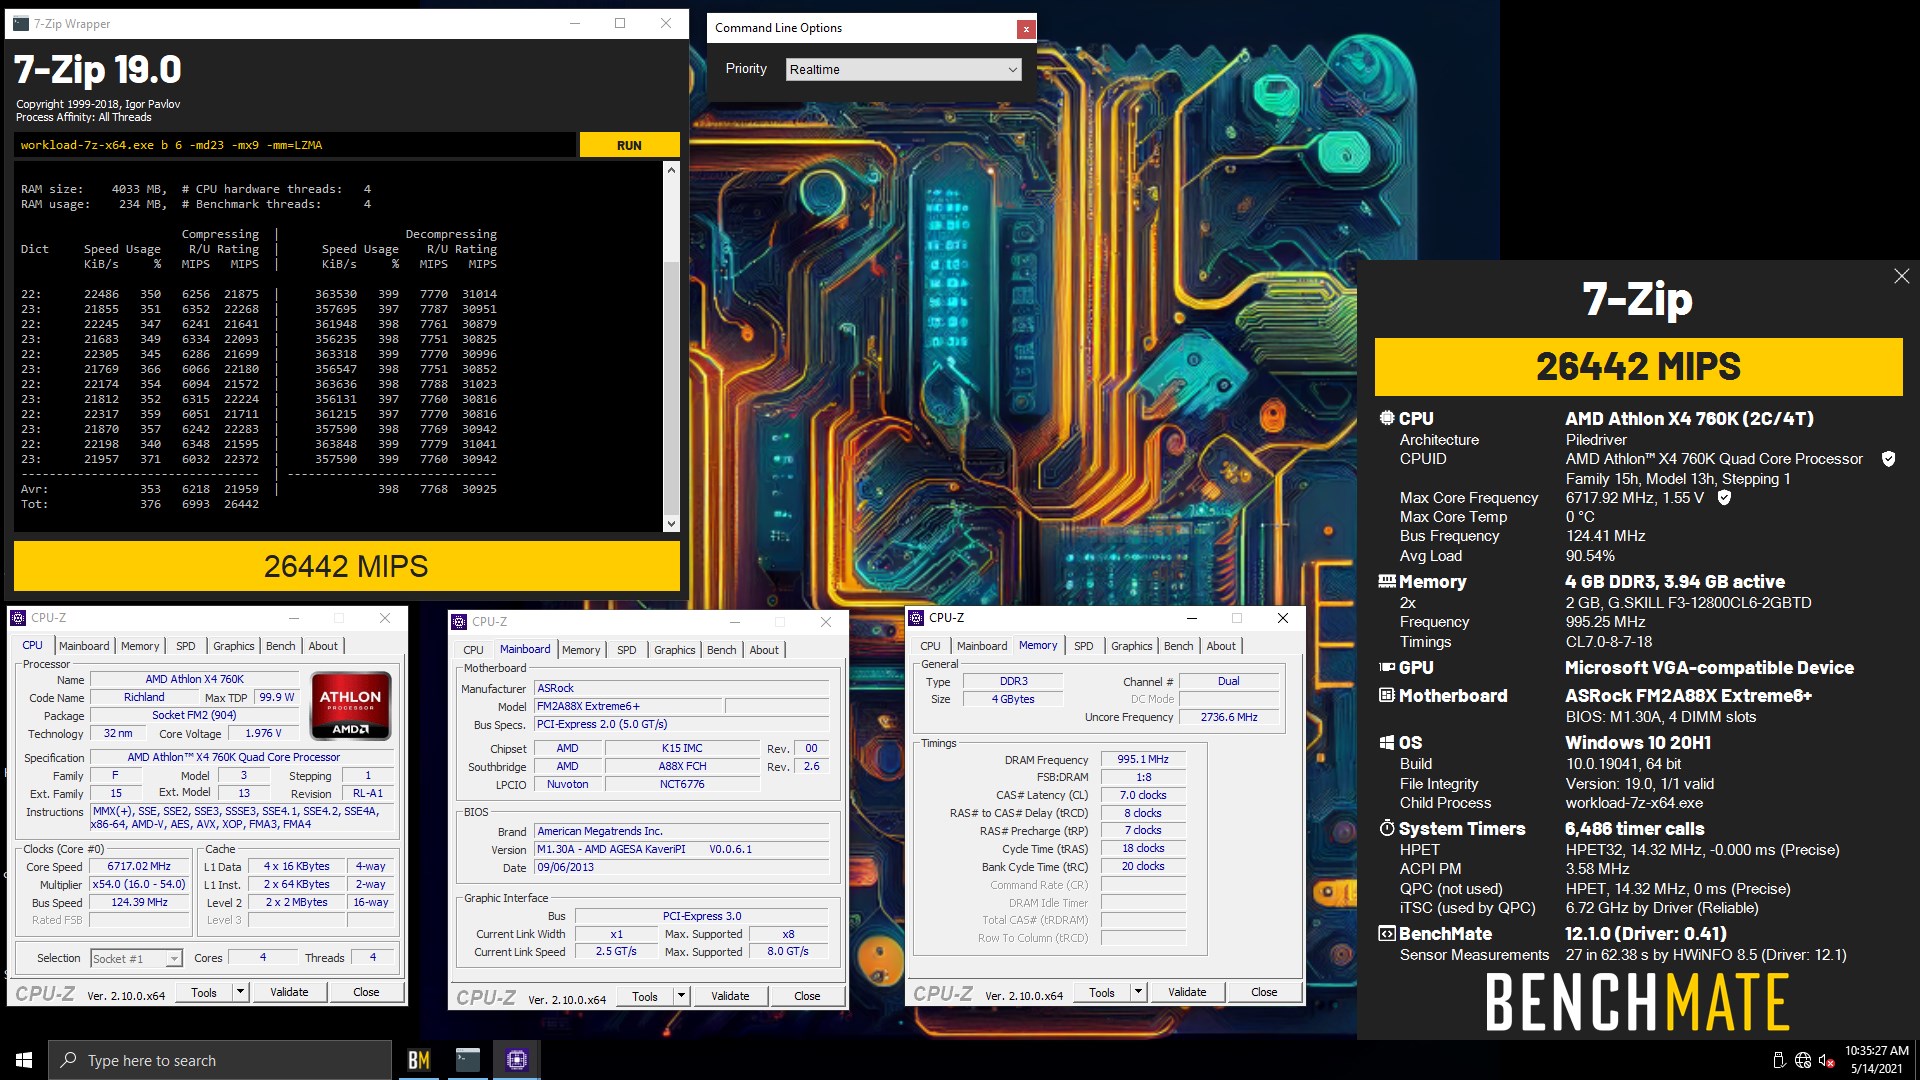Open SPD tab in middle CPU-Z
This screenshot has width=1920, height=1080.
tap(627, 650)
